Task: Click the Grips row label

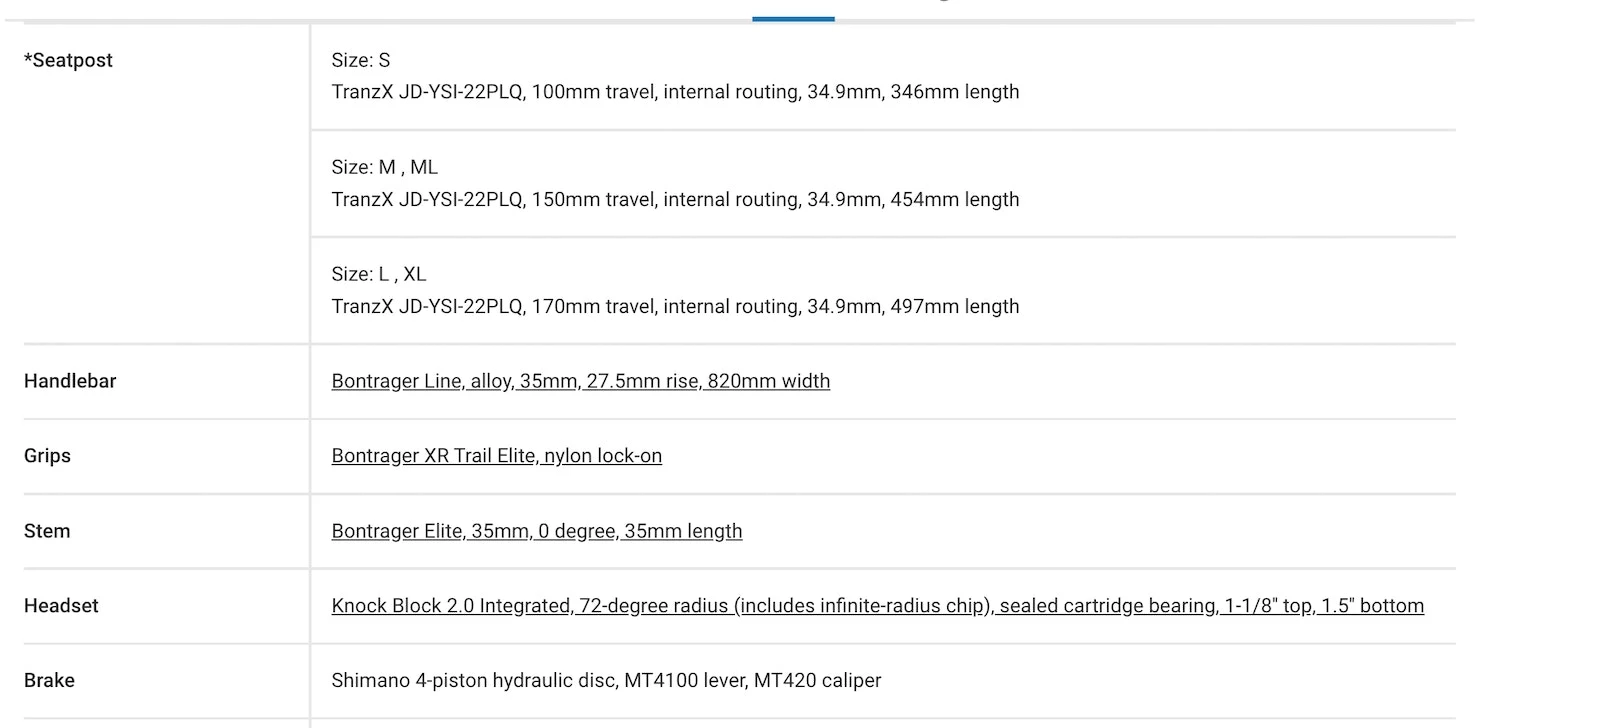Action: [47, 456]
